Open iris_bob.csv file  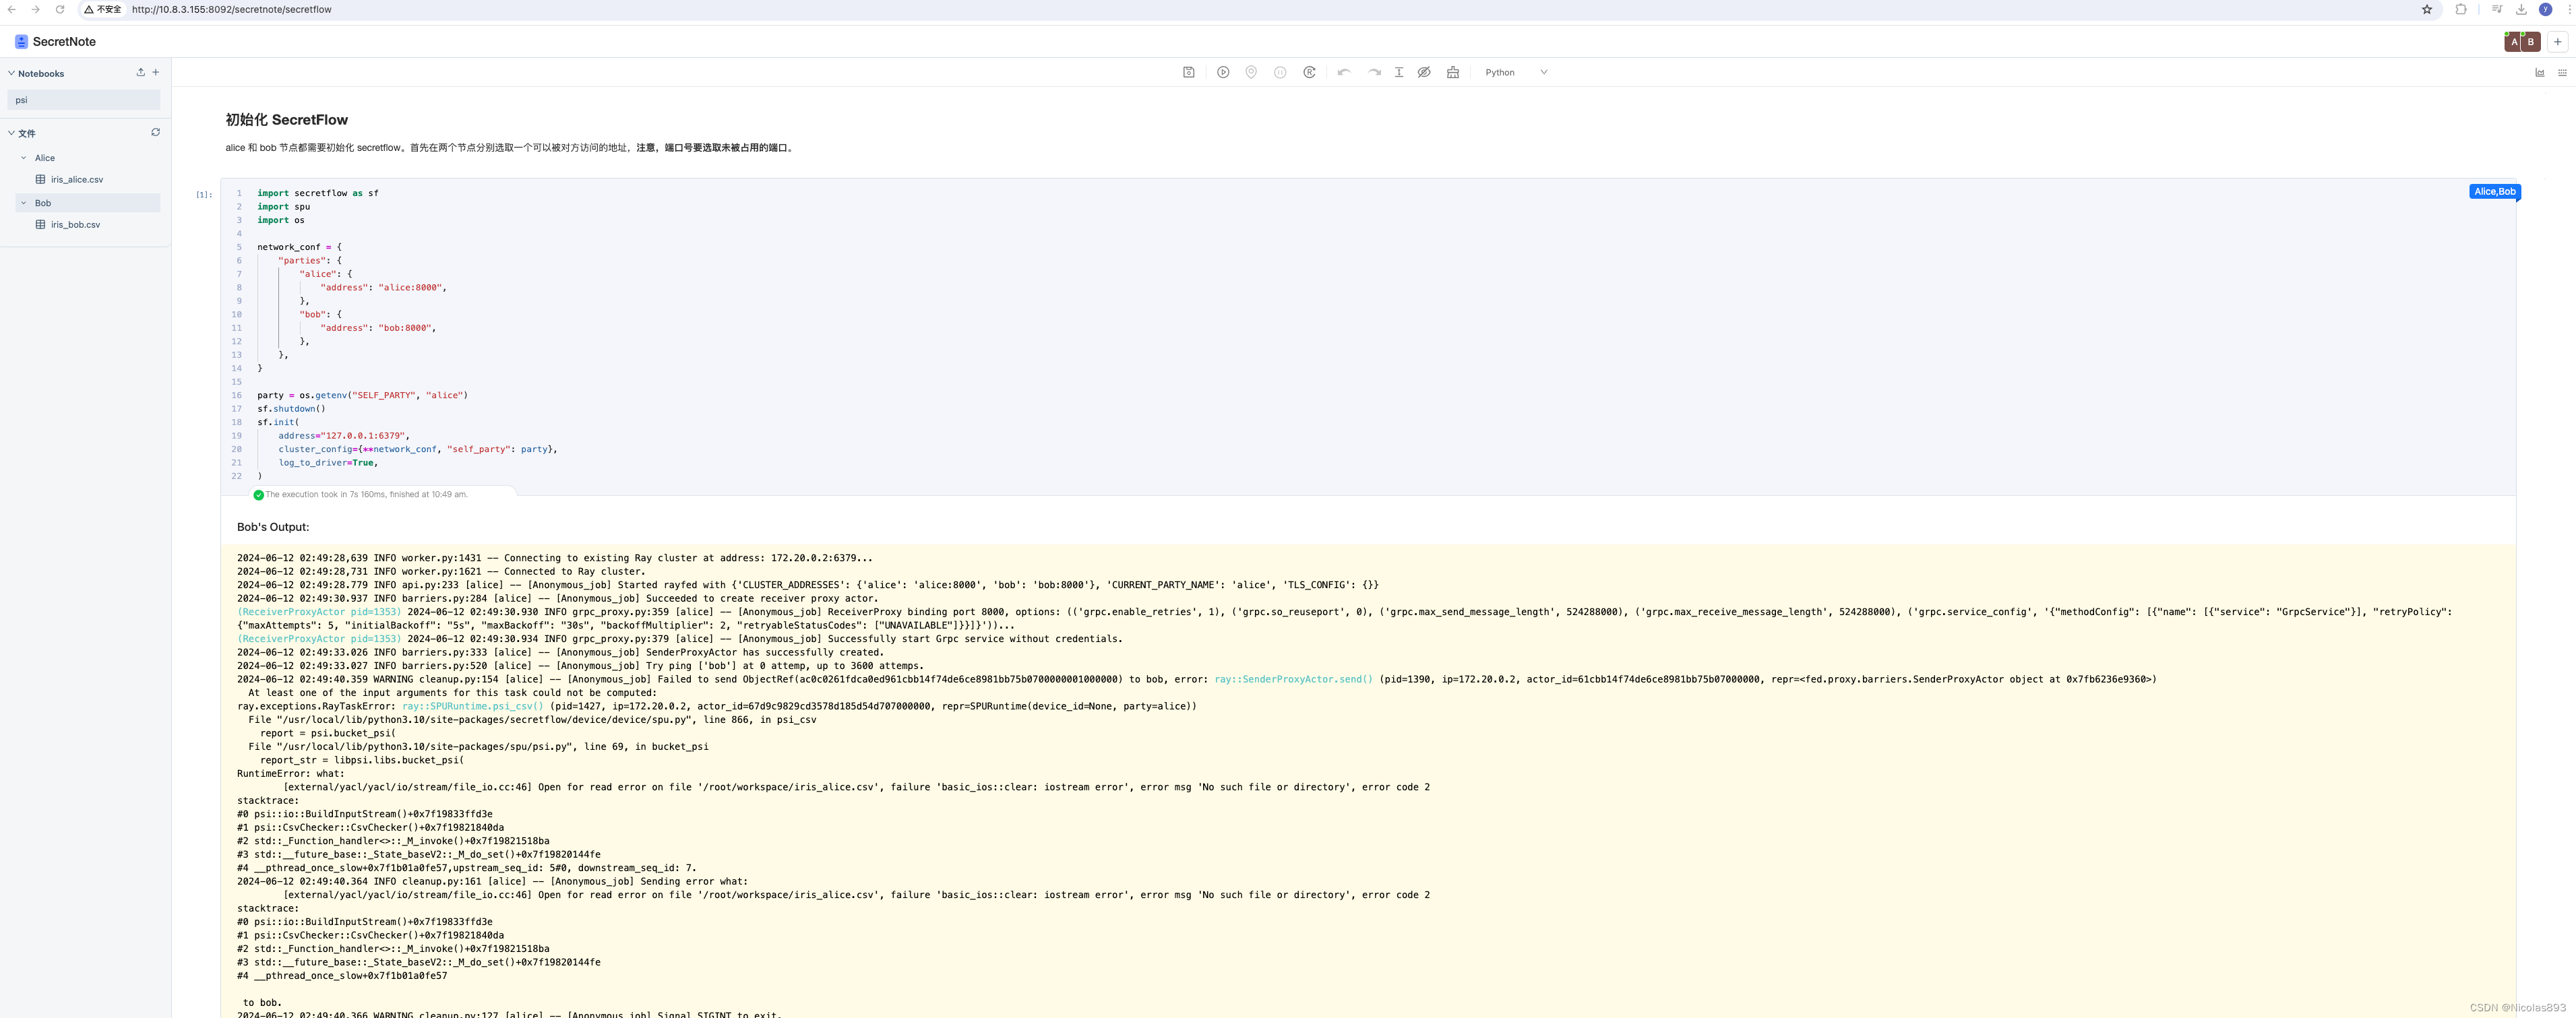tap(75, 225)
